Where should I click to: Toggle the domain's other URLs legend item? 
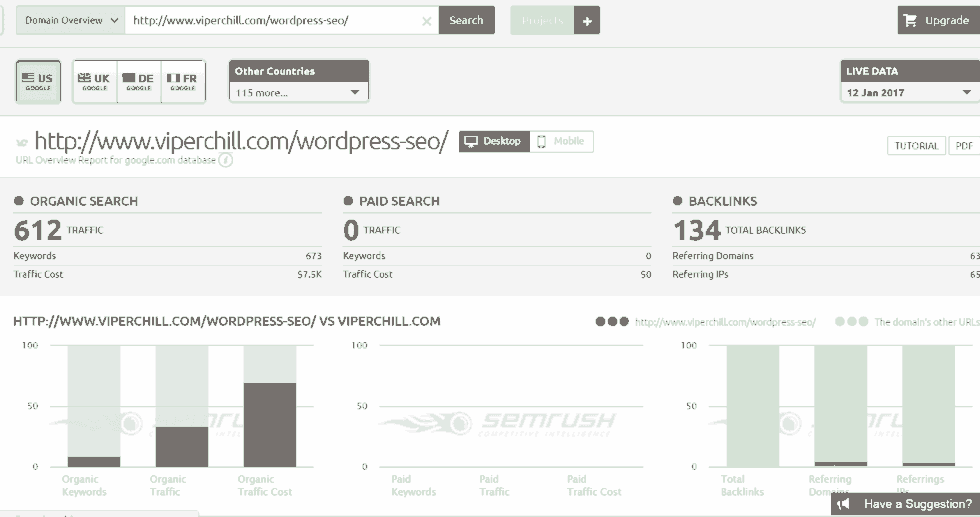pyautogui.click(x=908, y=322)
